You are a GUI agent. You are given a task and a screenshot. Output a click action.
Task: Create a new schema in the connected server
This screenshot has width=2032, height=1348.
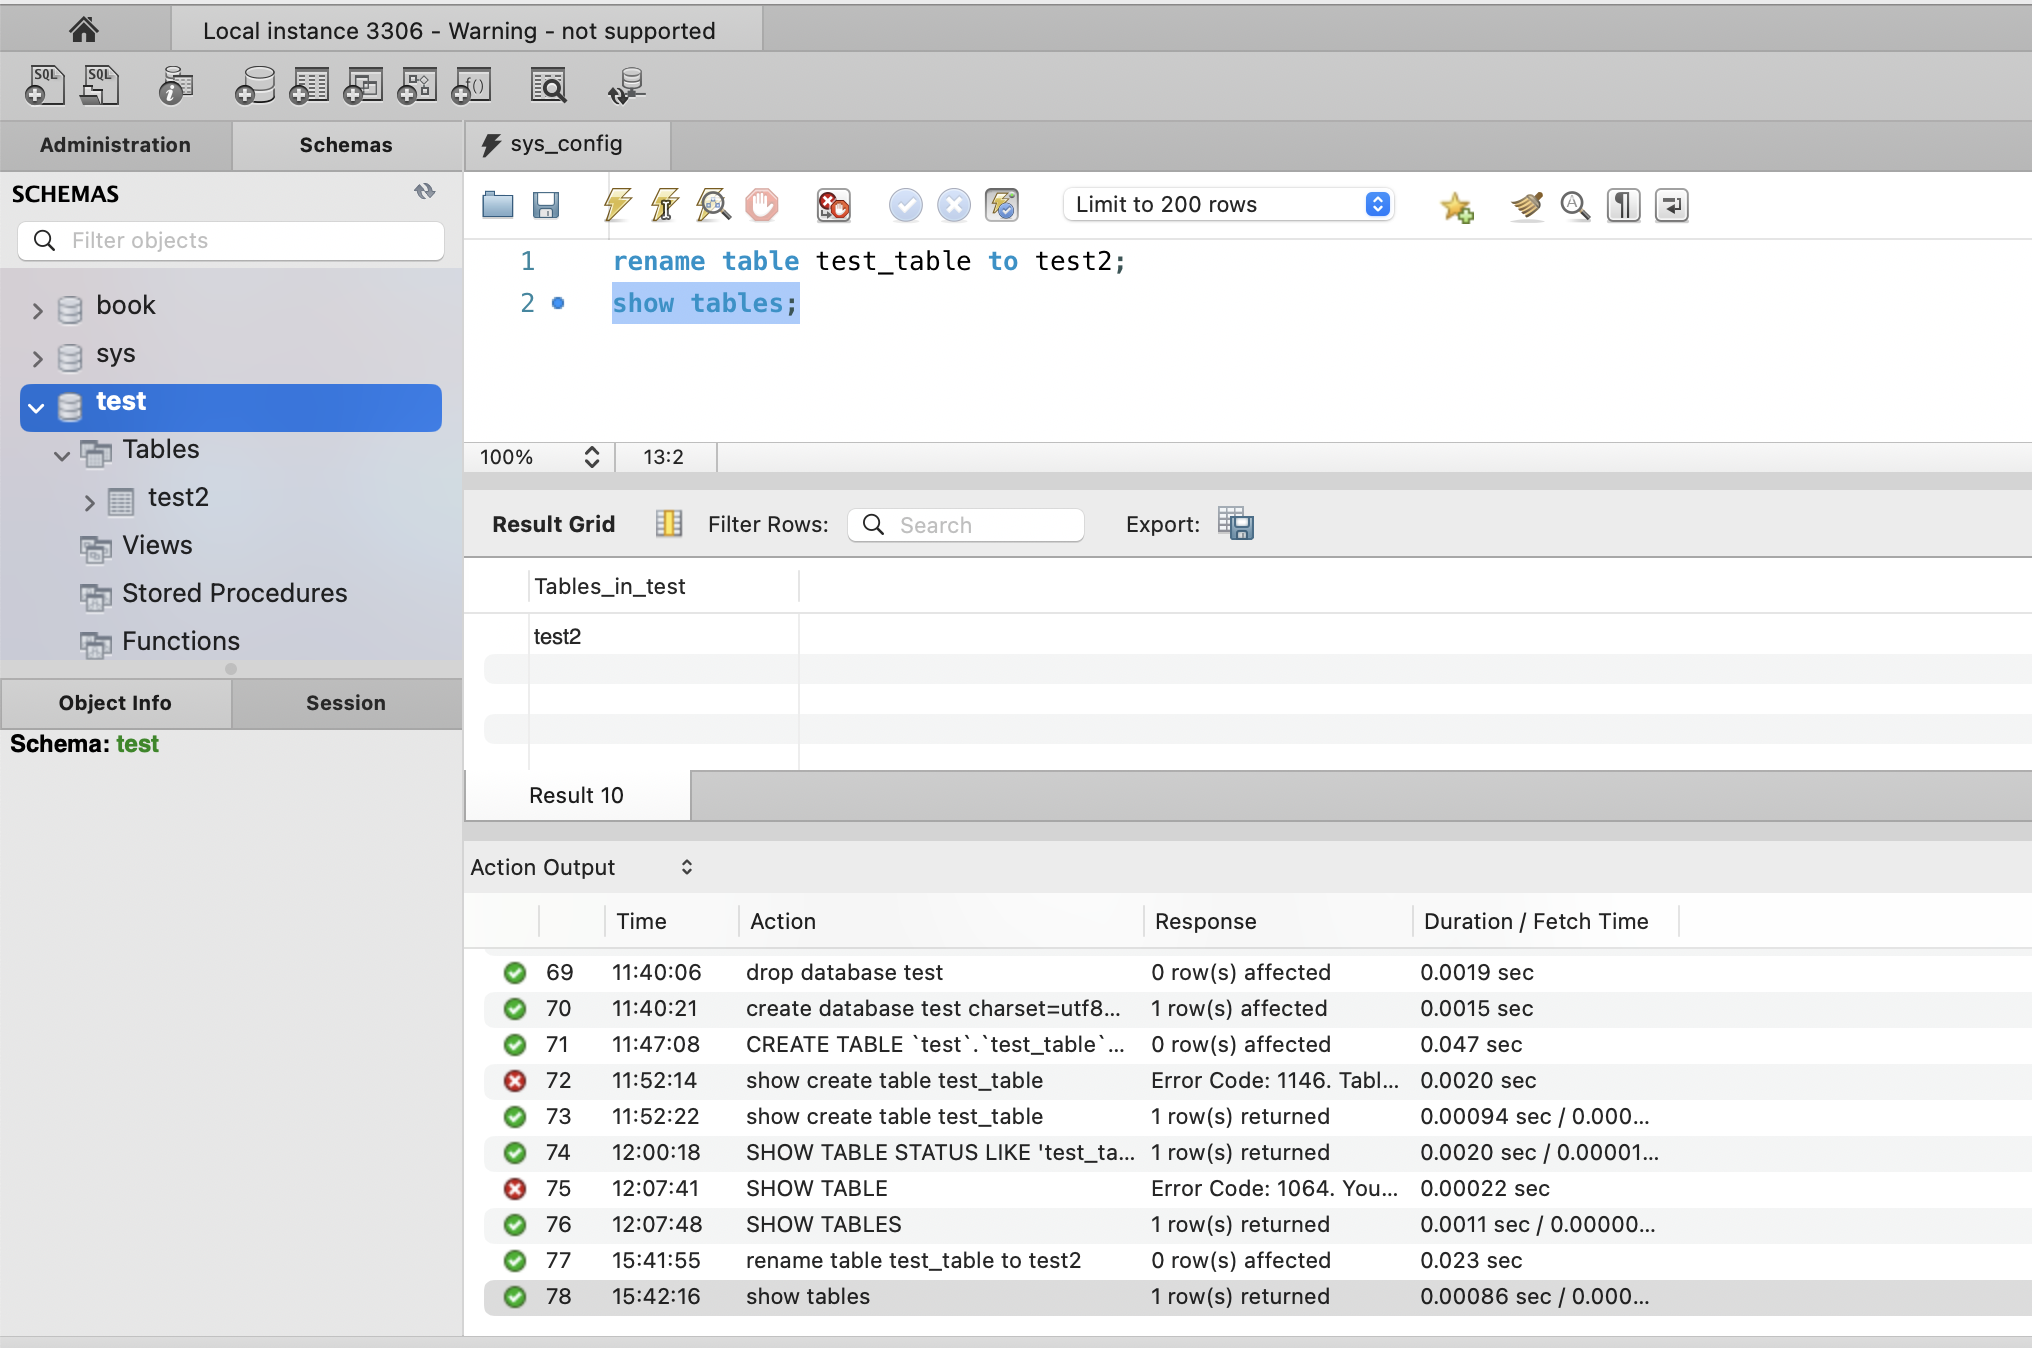(255, 85)
